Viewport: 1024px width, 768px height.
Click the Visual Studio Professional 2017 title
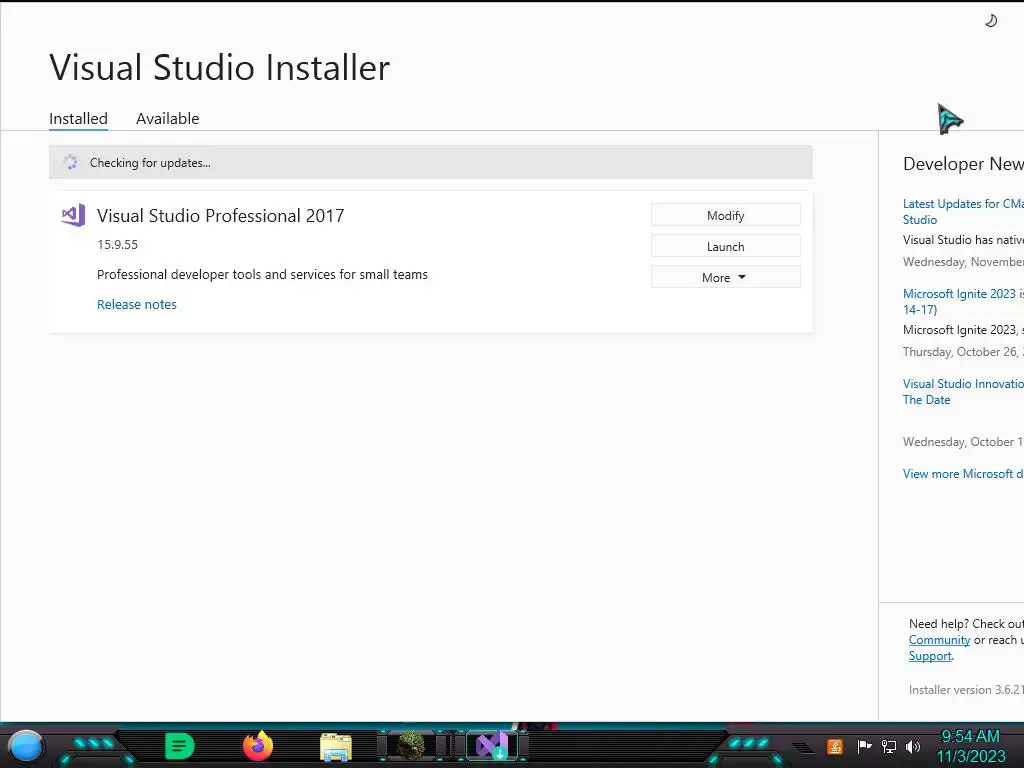[x=220, y=216]
